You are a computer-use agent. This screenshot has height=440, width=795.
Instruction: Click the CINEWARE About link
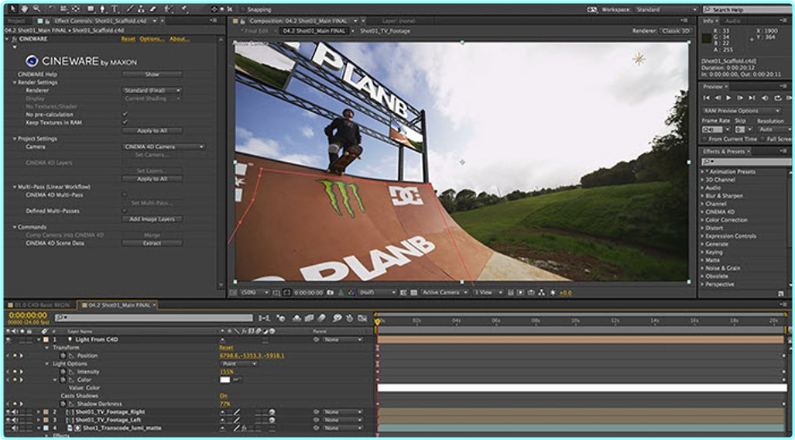tap(178, 39)
